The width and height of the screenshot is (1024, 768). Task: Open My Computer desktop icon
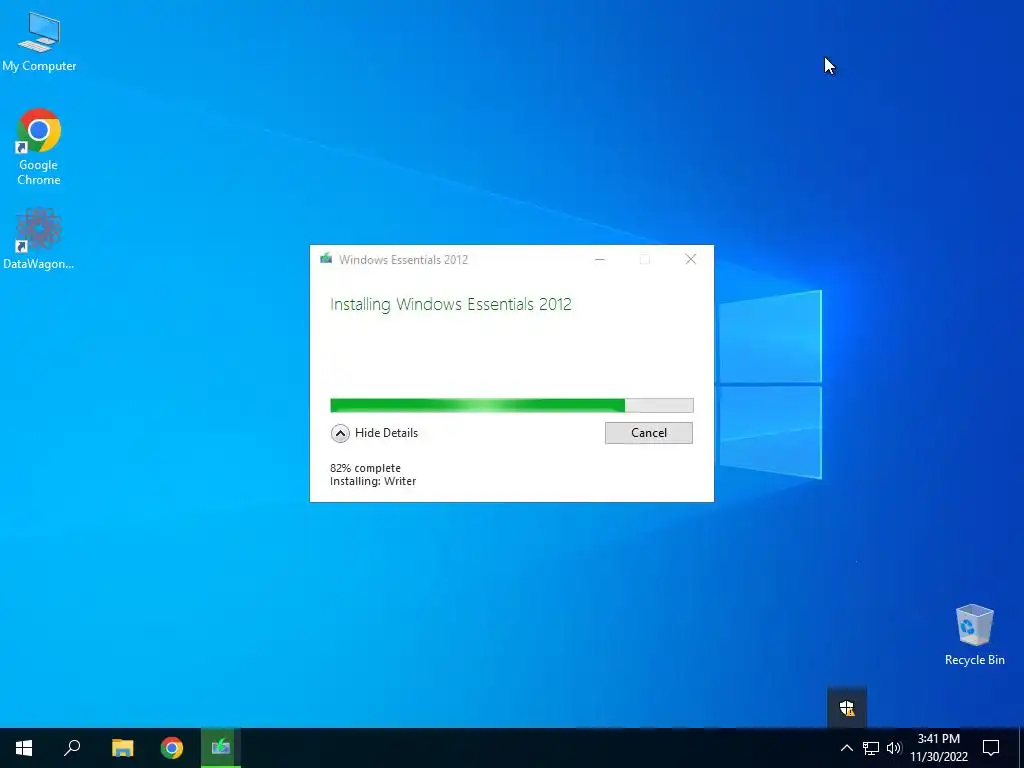click(x=39, y=40)
